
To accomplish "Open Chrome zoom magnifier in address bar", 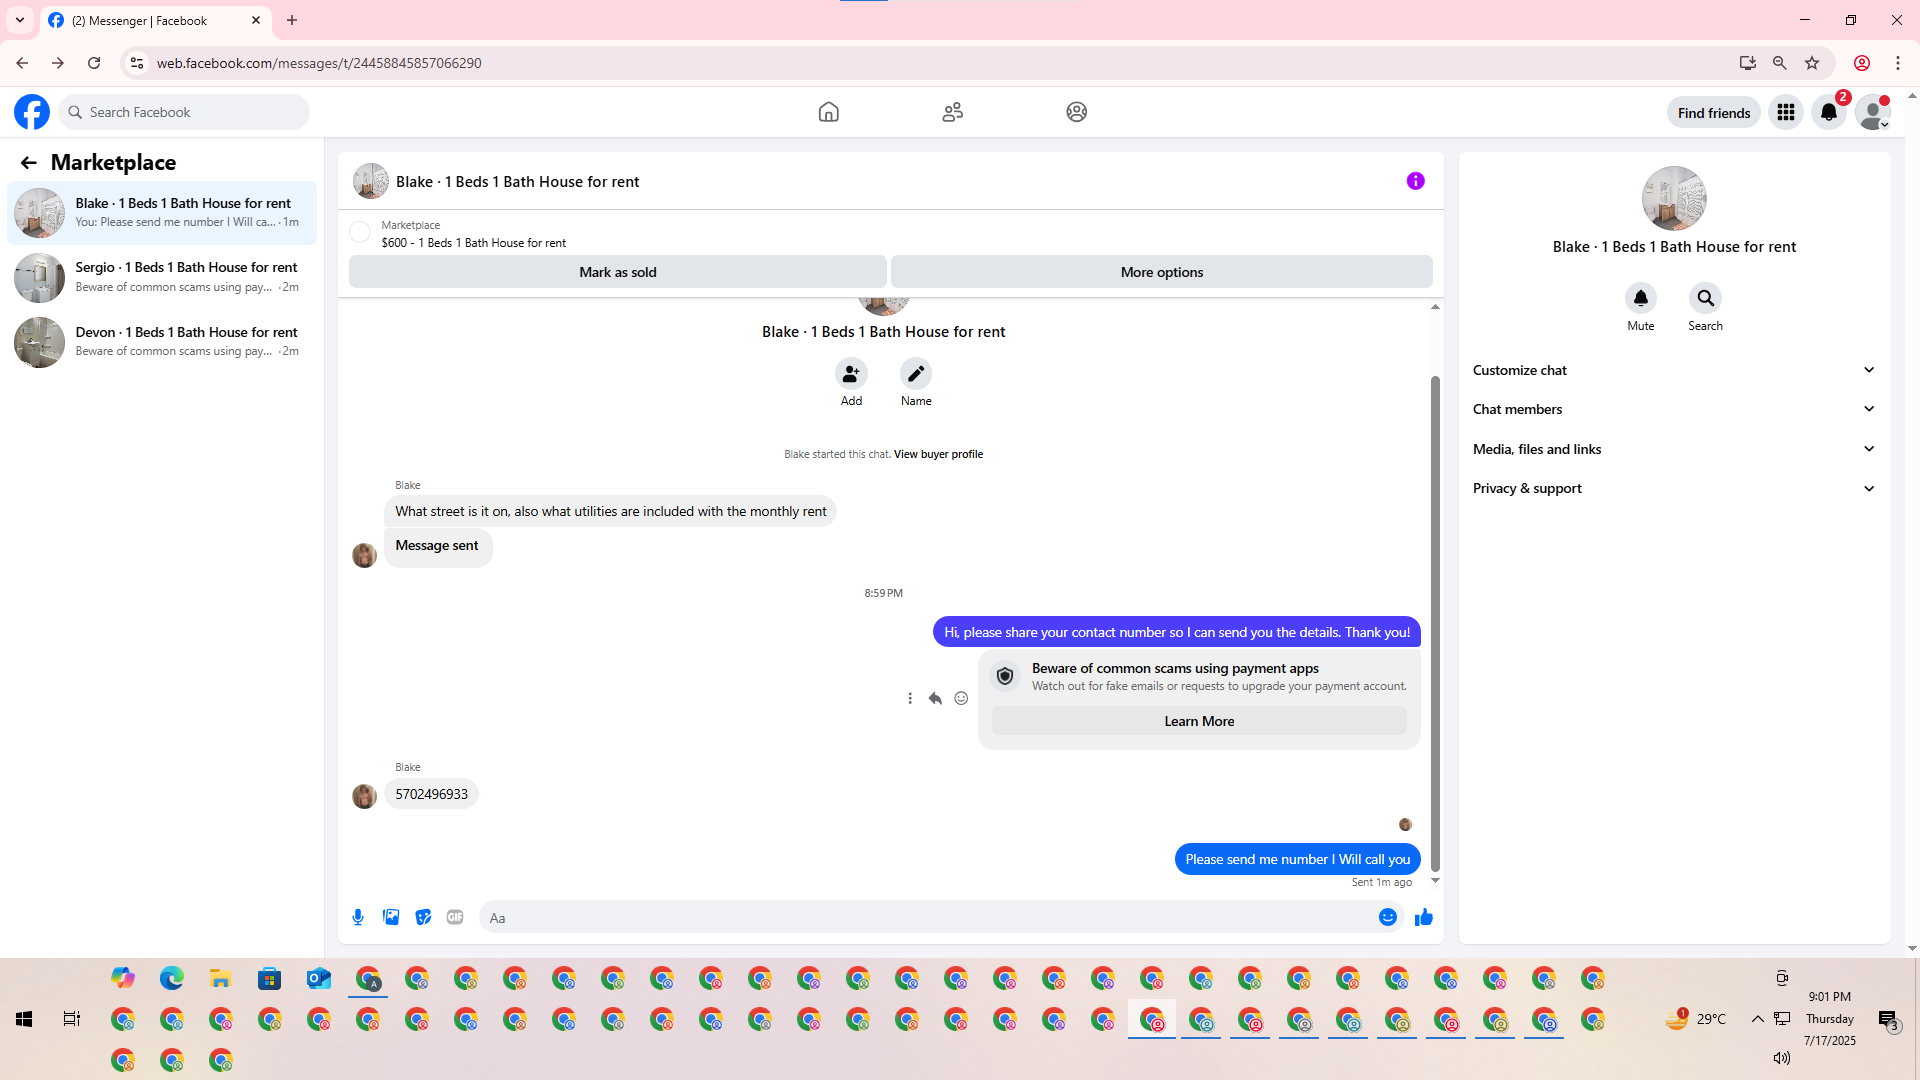I will coord(1780,63).
